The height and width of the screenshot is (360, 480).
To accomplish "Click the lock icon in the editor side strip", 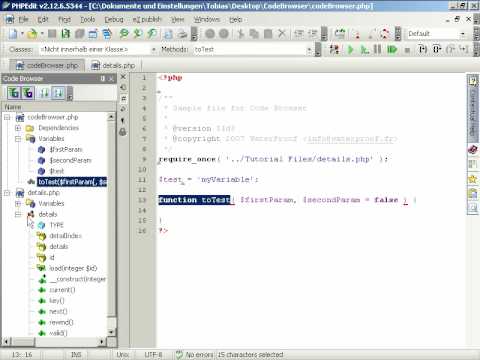I will pos(123,132).
